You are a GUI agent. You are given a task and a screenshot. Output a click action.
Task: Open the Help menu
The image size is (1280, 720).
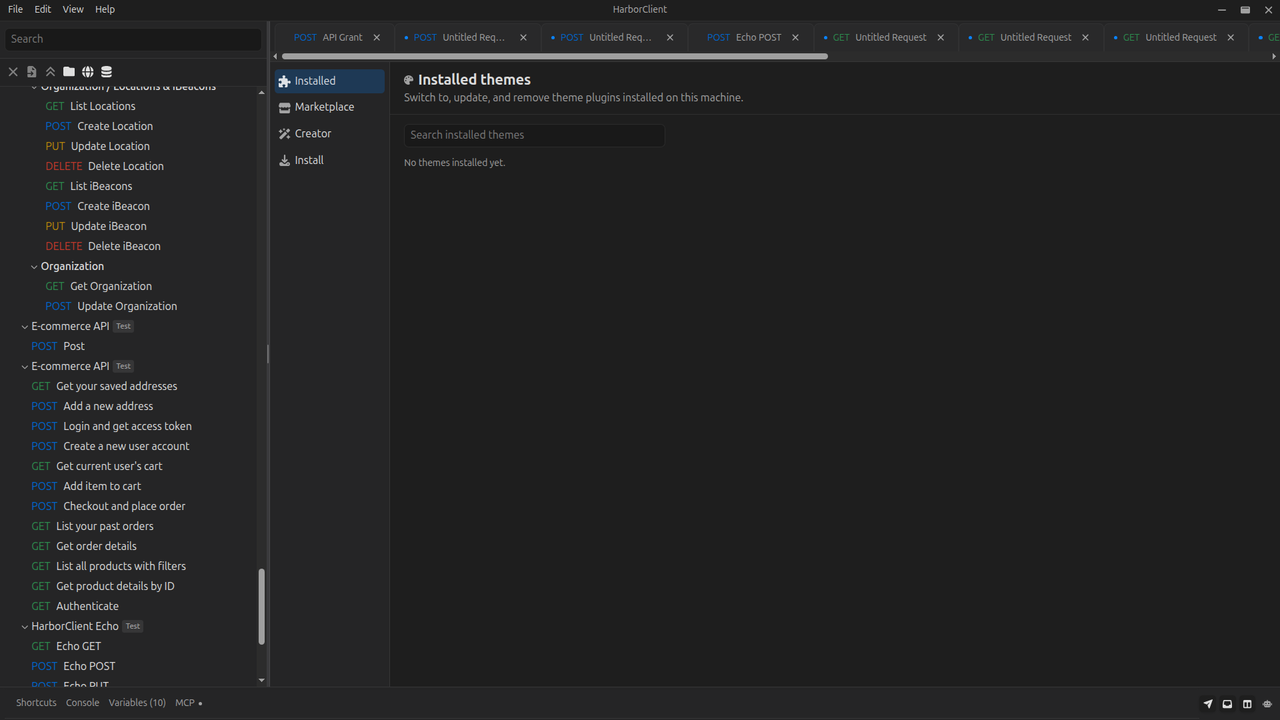click(105, 9)
